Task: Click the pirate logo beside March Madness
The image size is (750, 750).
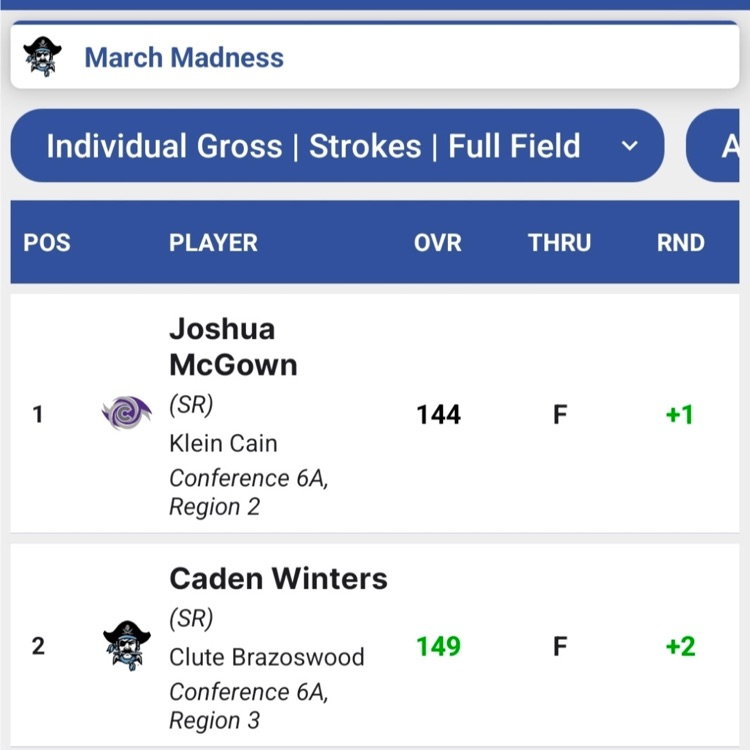Action: [42, 57]
